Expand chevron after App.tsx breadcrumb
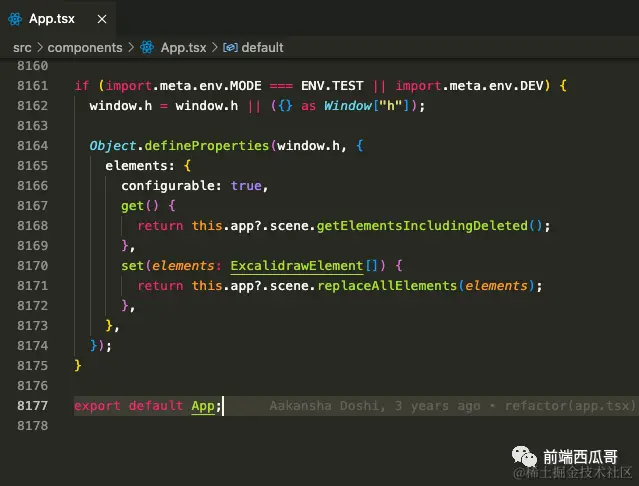The height and width of the screenshot is (486, 639). 215,47
